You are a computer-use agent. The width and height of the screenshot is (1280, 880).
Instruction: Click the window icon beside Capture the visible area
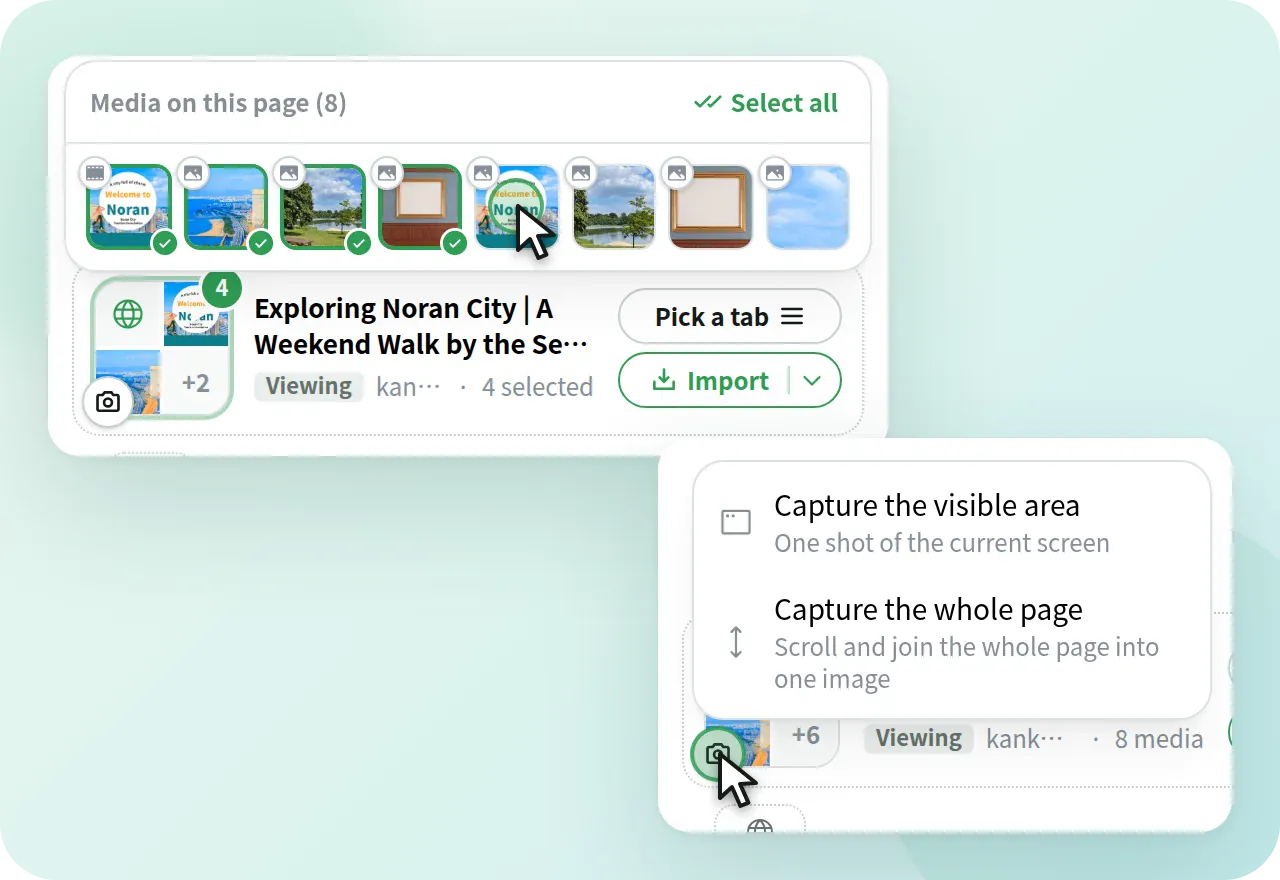tap(736, 522)
